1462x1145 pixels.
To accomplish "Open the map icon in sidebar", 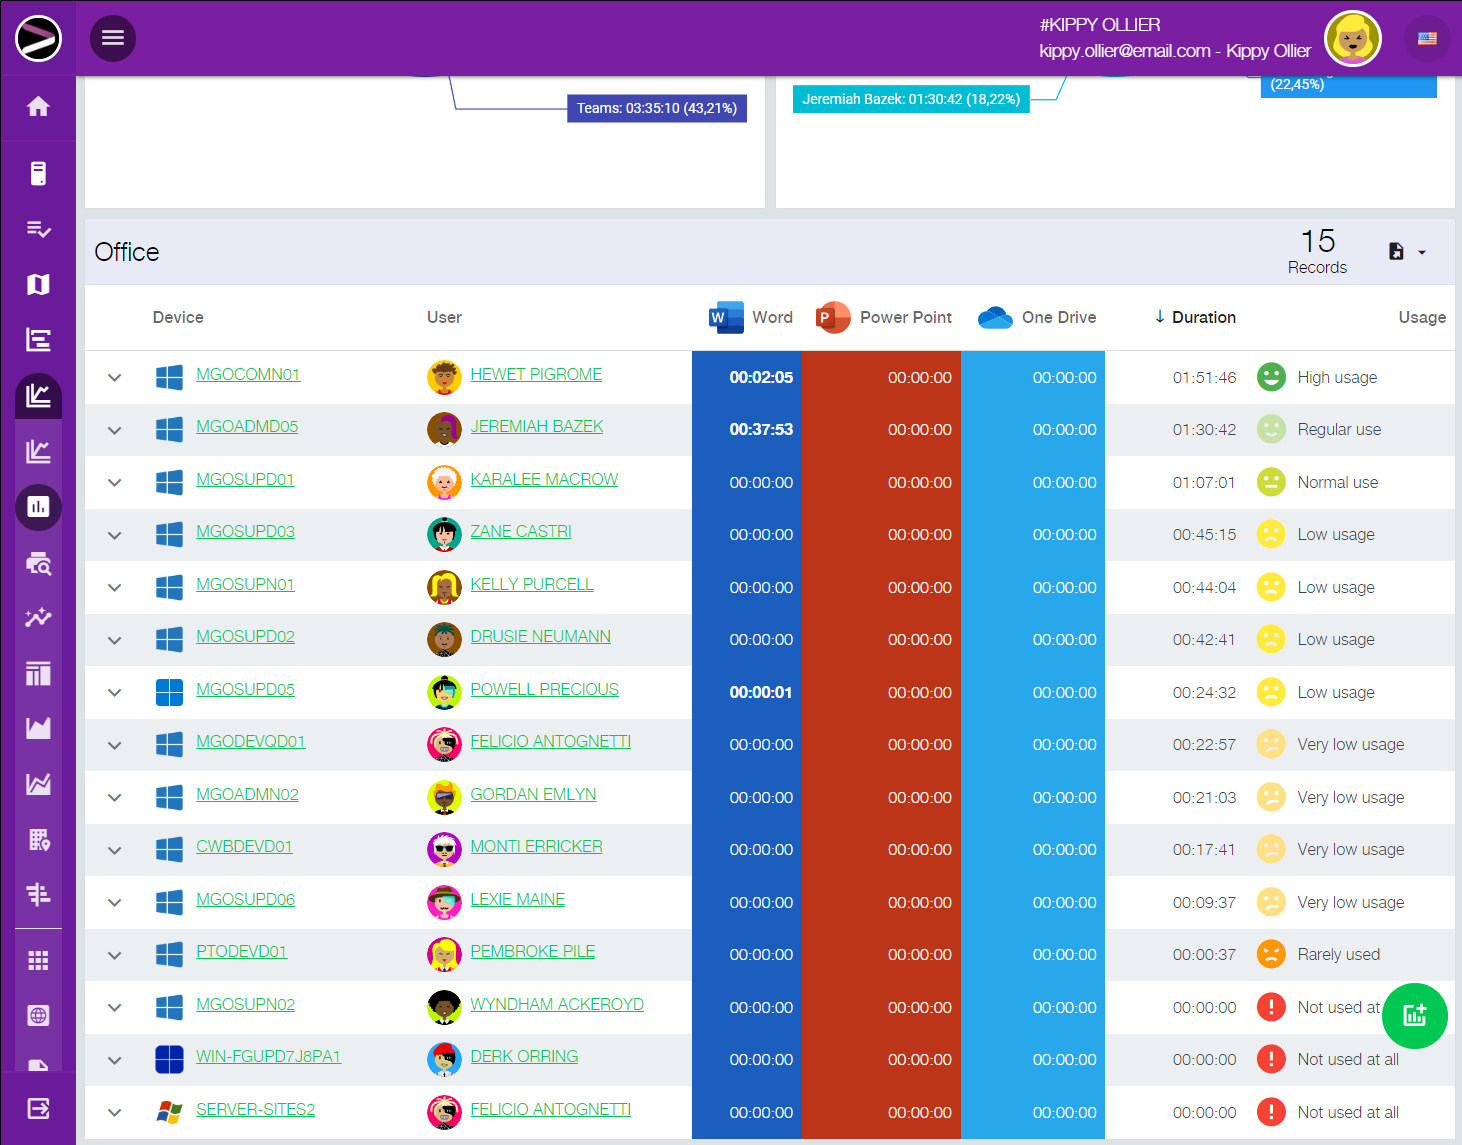I will point(38,285).
